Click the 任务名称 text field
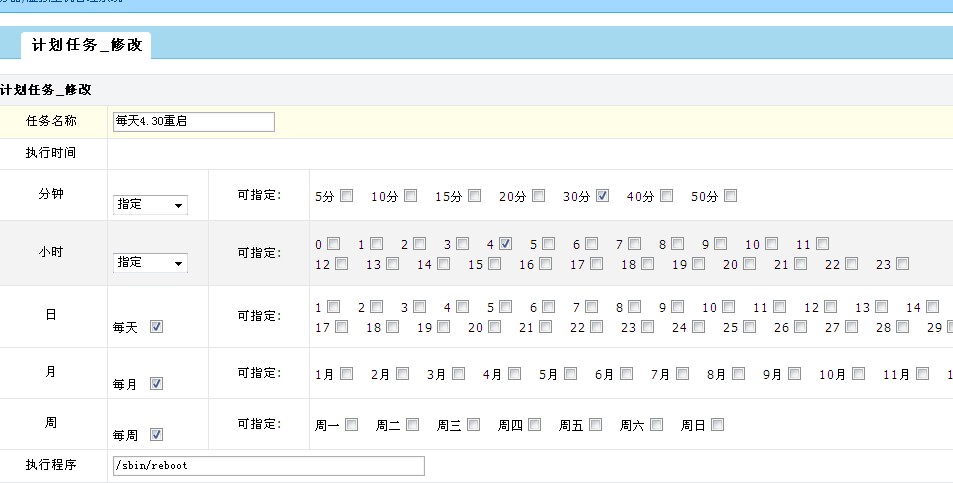This screenshot has width=953, height=483. click(x=193, y=121)
